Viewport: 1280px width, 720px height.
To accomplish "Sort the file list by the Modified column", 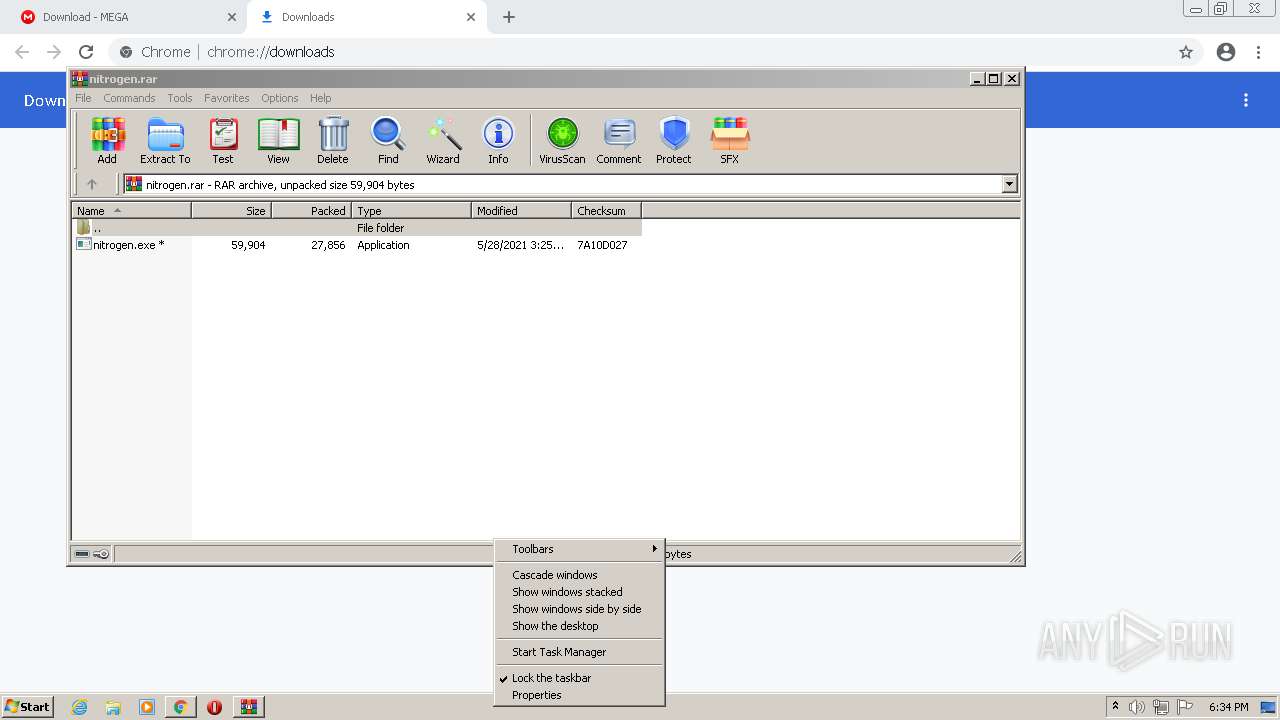I will (x=521, y=211).
